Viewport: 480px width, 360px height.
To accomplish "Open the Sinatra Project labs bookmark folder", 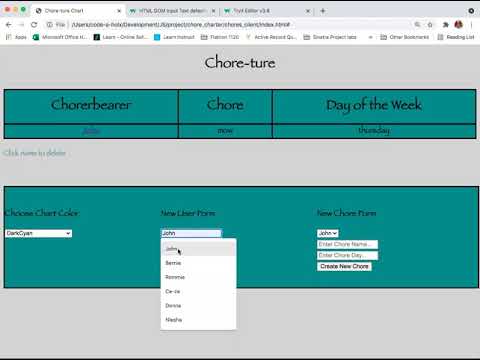I will 330,37.
